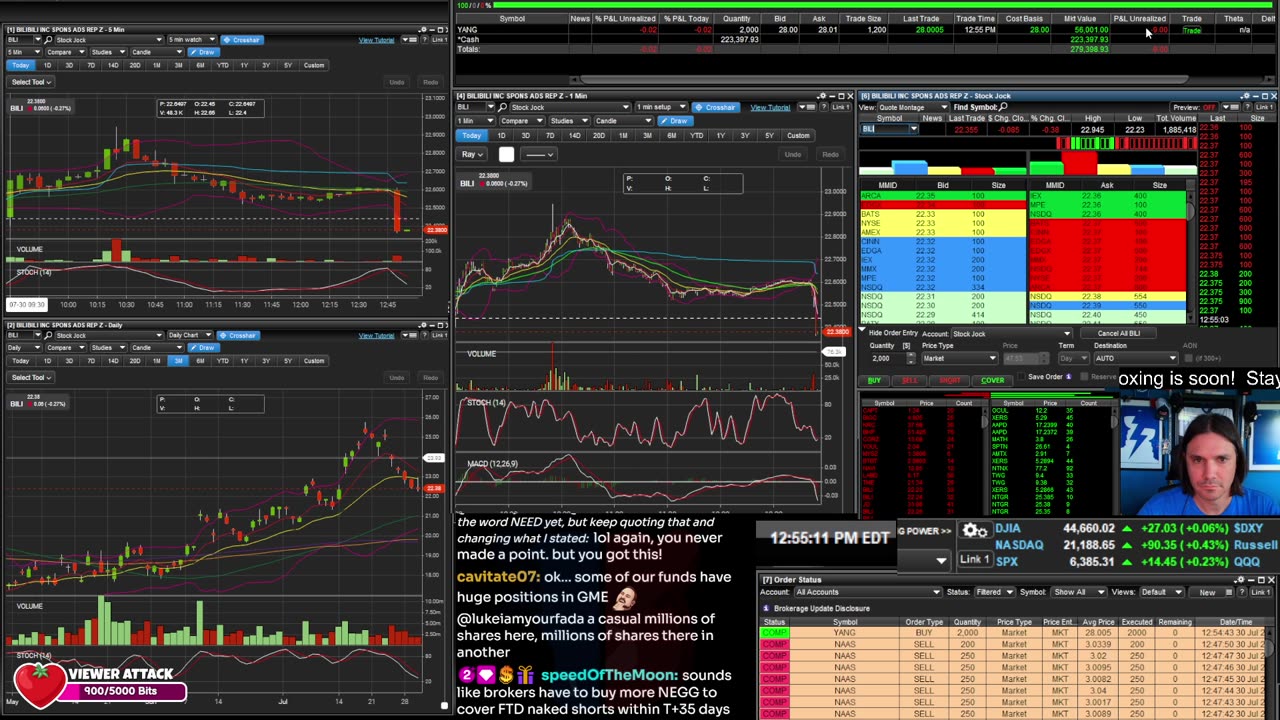Select YTD tab in 1 Min chart
Screen dimensions: 1280x720
(696, 135)
